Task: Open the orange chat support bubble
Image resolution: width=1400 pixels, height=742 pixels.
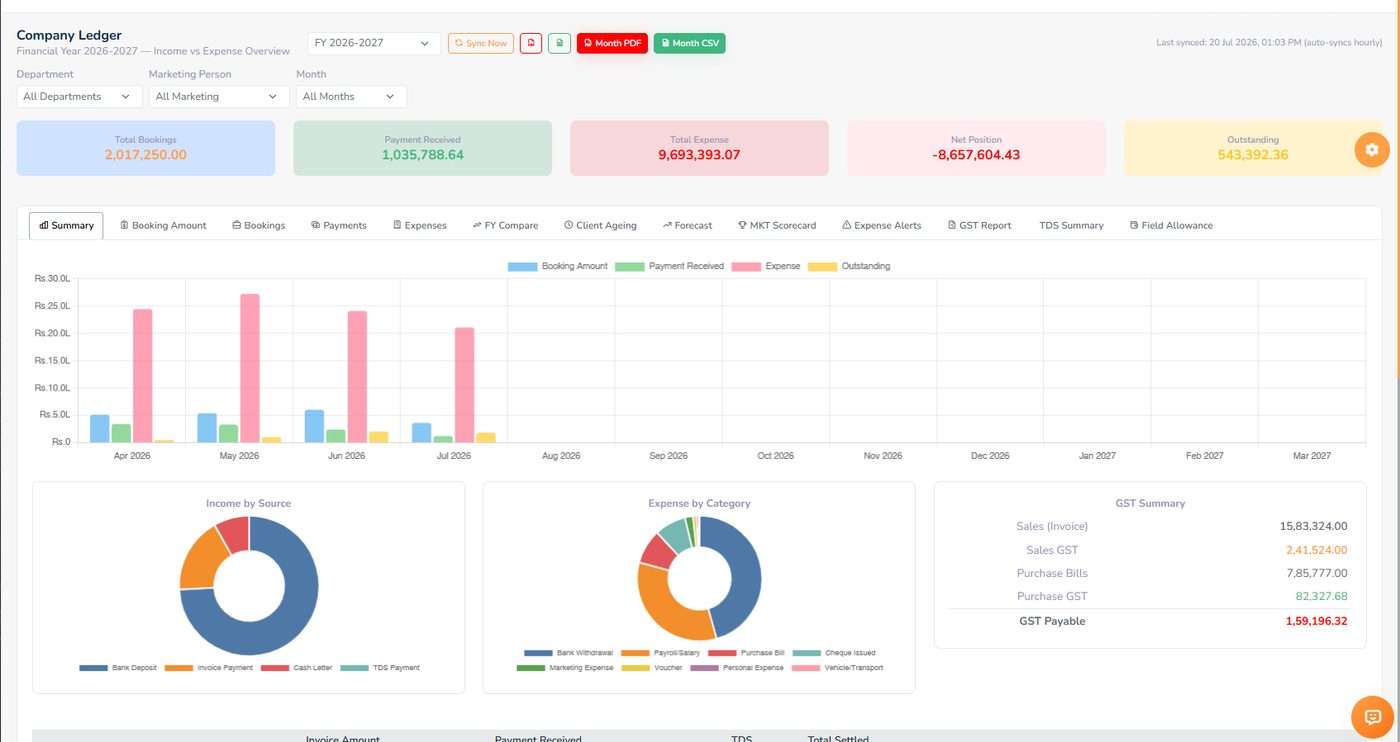Action: coord(1372,717)
